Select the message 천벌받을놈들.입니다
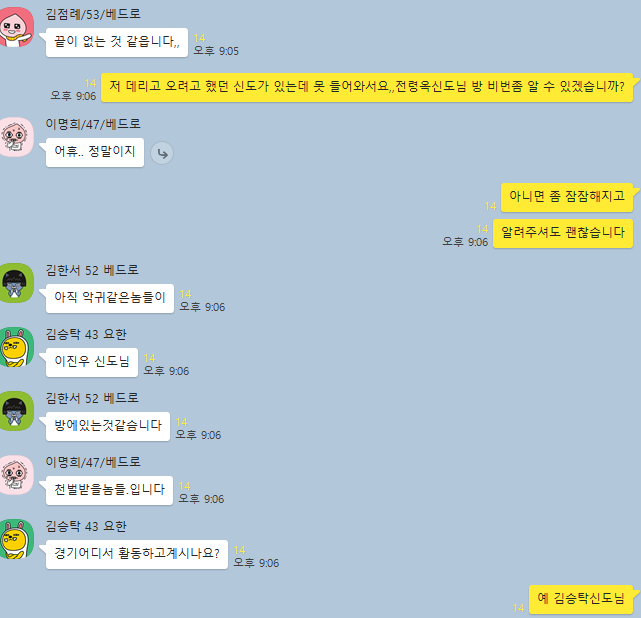Image resolution: width=641 pixels, height=618 pixels. 110,490
